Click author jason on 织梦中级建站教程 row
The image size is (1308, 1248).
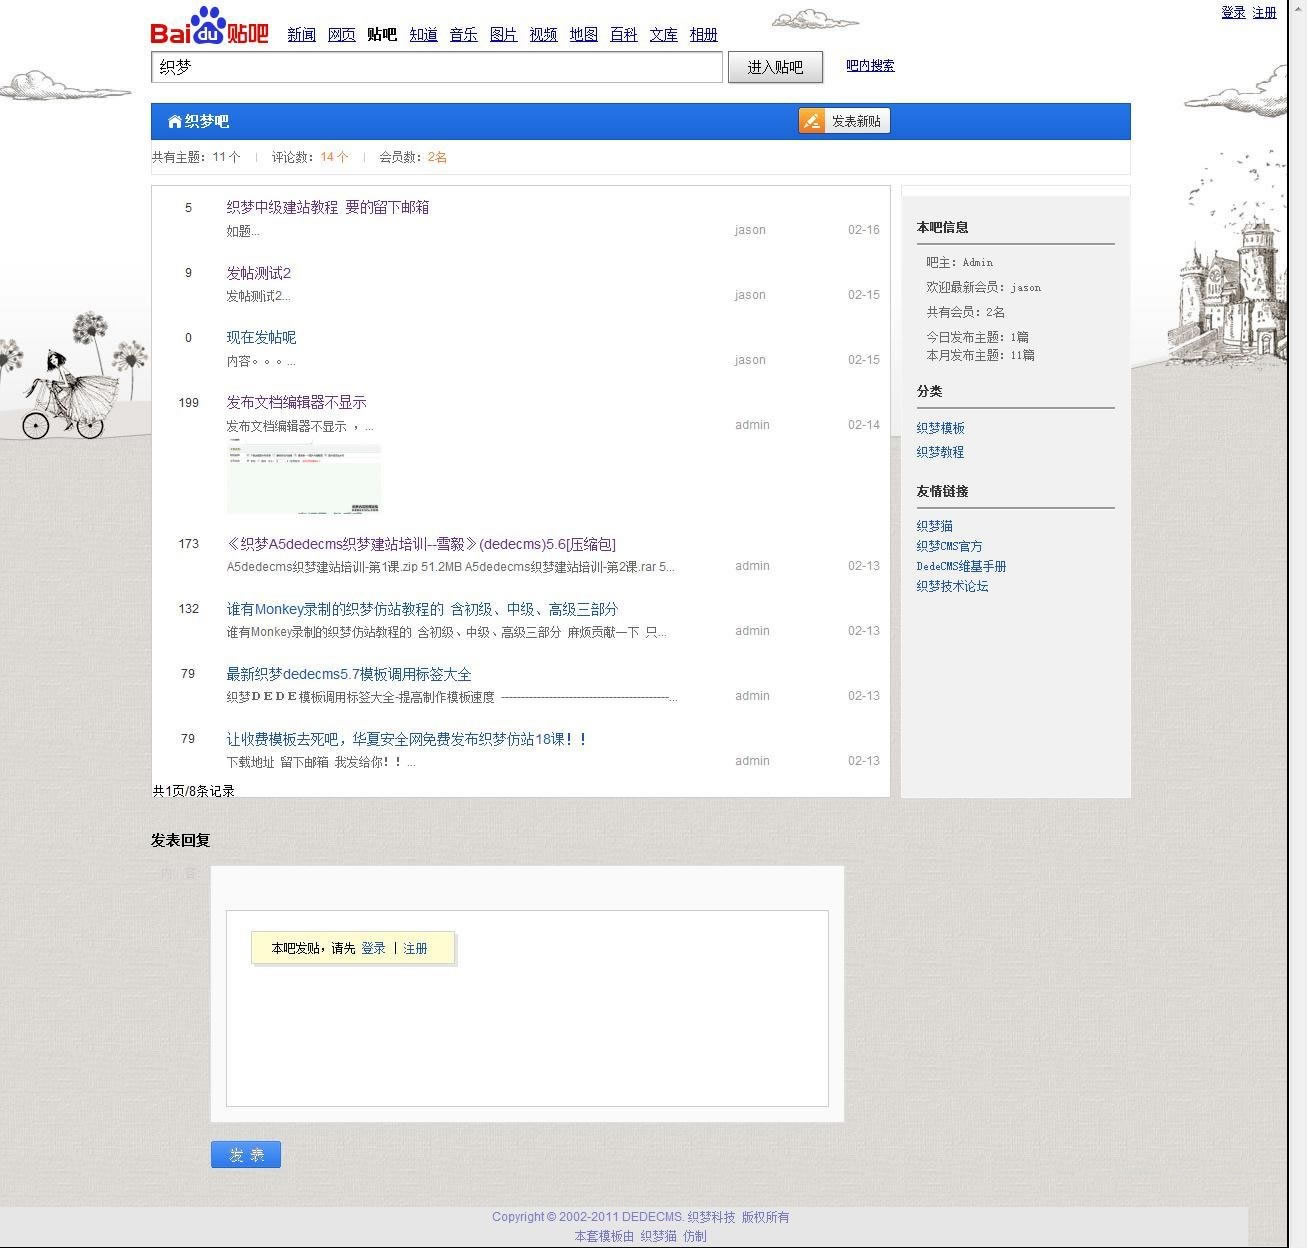pyautogui.click(x=750, y=230)
